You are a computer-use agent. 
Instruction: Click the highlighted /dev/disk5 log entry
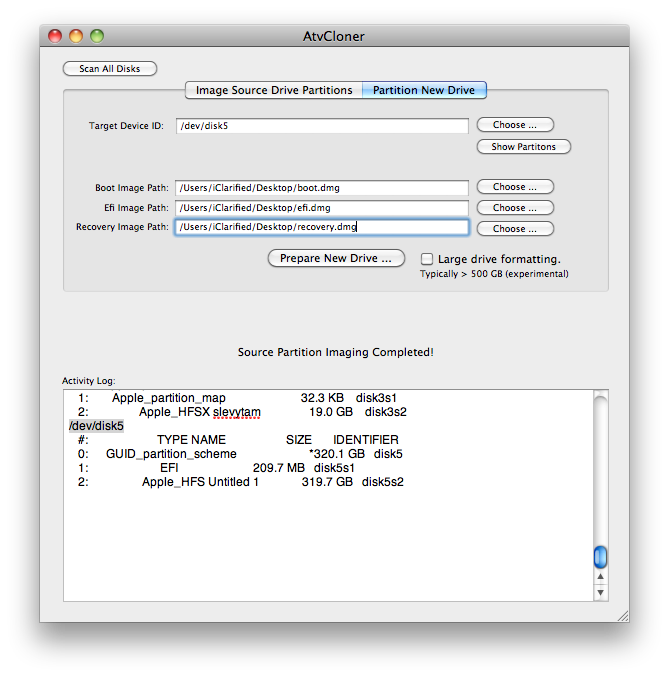[x=96, y=426]
